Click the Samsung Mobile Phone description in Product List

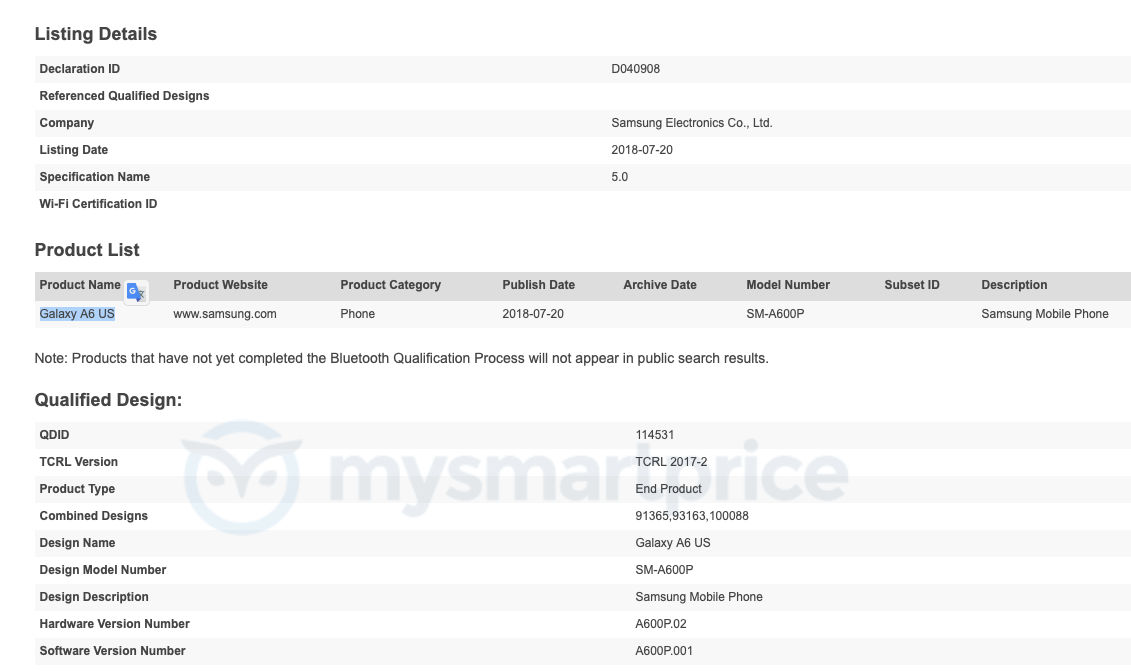(1045, 314)
